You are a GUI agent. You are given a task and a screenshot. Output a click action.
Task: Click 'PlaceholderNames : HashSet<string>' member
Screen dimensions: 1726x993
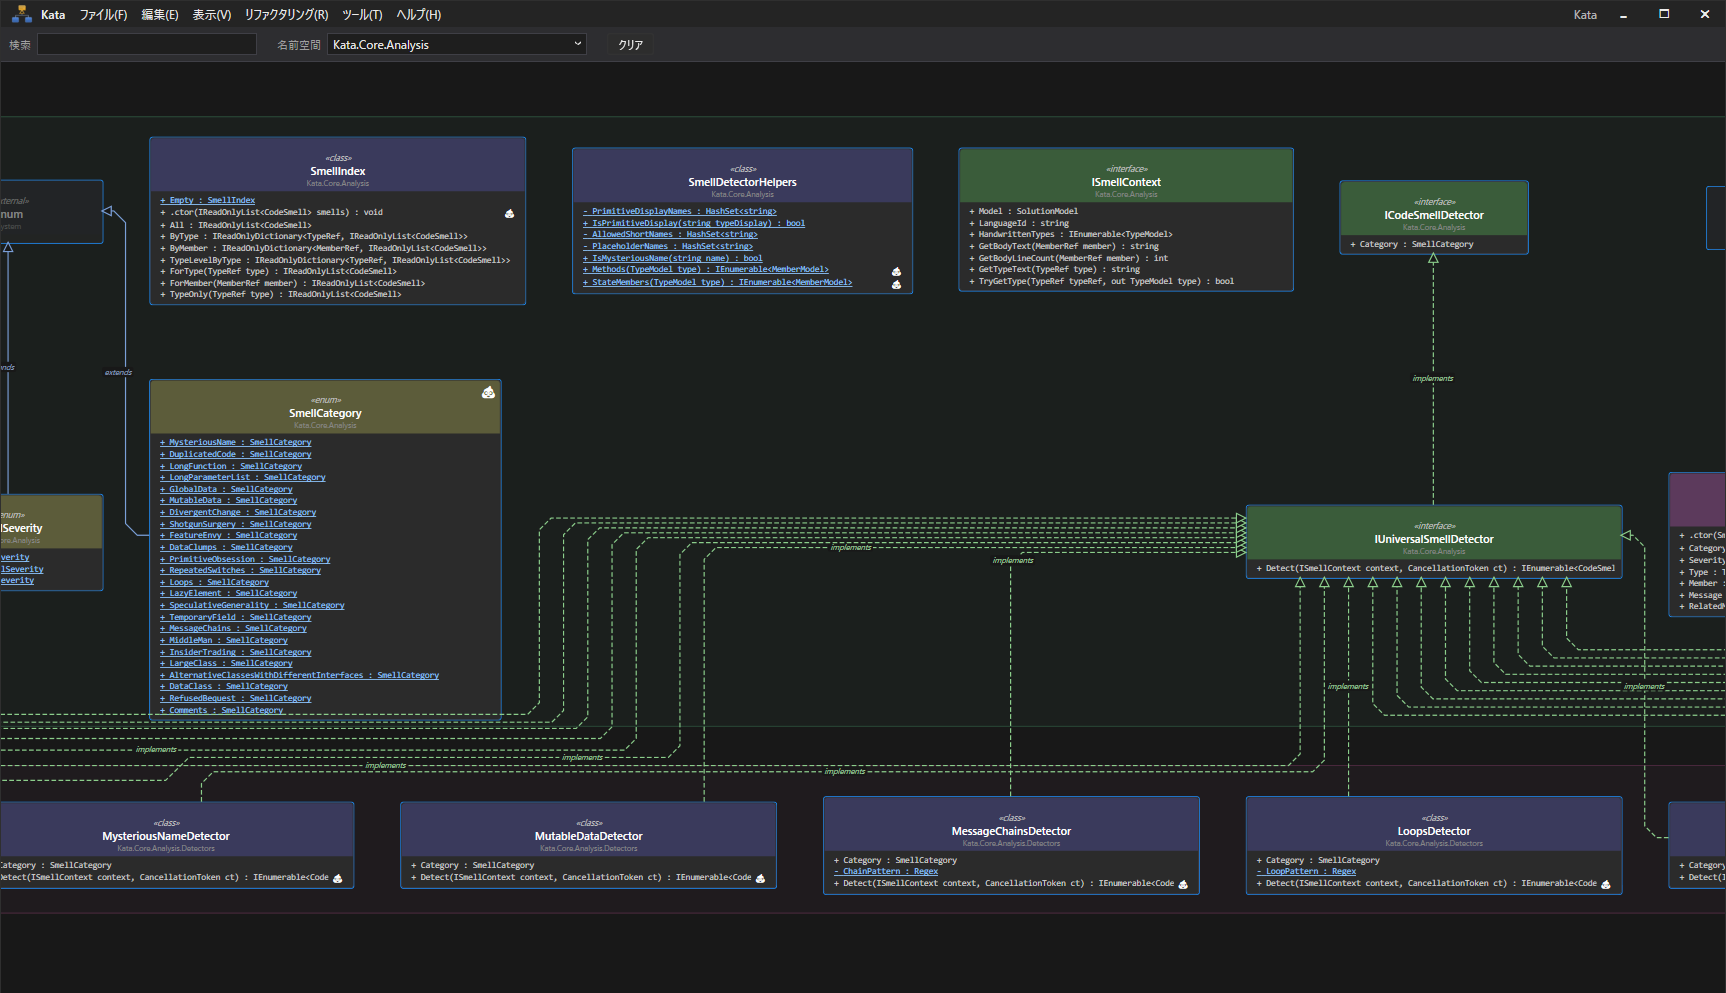point(668,246)
